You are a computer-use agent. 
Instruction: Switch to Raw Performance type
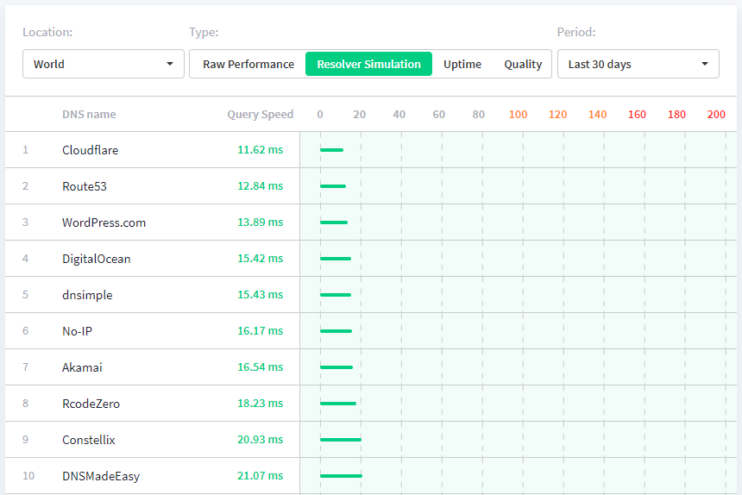point(248,64)
